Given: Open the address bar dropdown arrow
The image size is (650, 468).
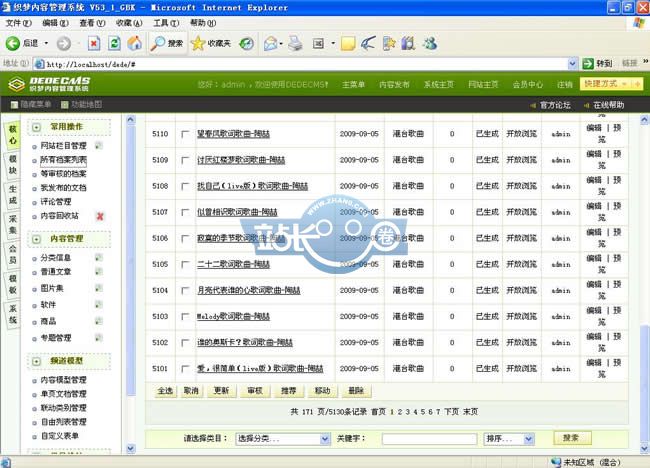Looking at the screenshot, I should tap(572, 64).
